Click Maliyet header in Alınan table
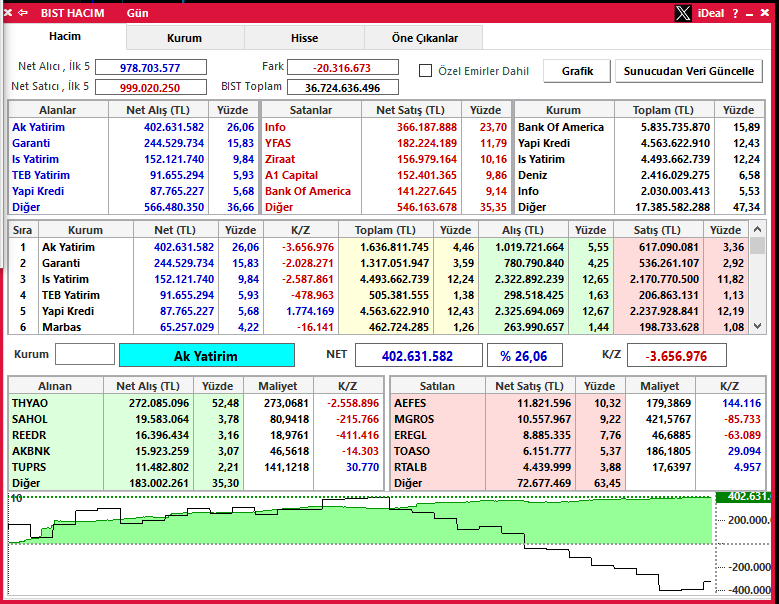 pyautogui.click(x=278, y=386)
